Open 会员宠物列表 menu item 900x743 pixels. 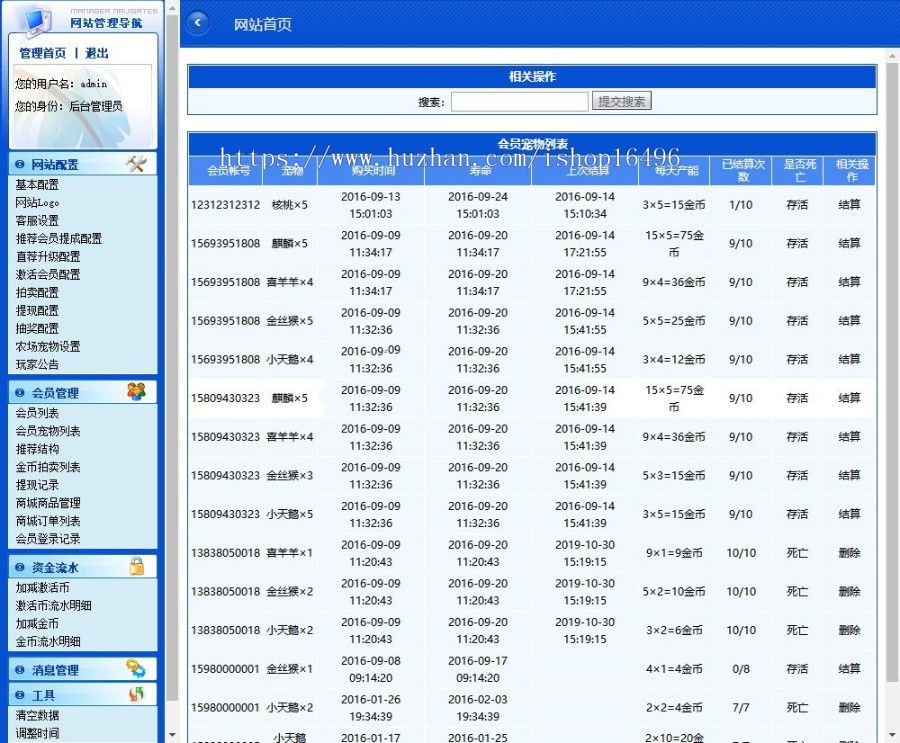pos(48,431)
